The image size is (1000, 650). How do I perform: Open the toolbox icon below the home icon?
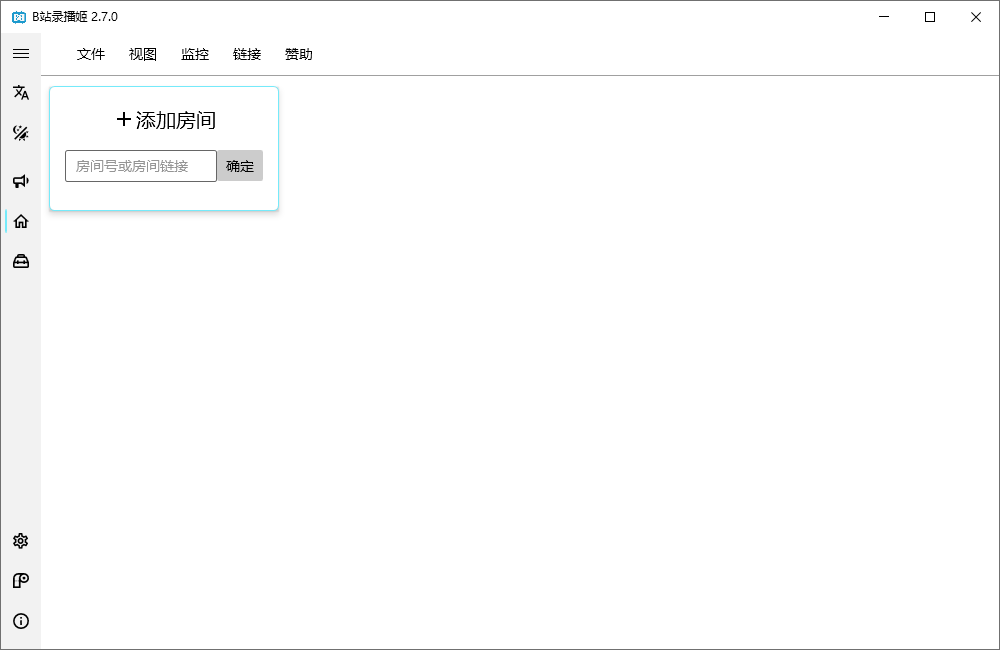[21, 262]
